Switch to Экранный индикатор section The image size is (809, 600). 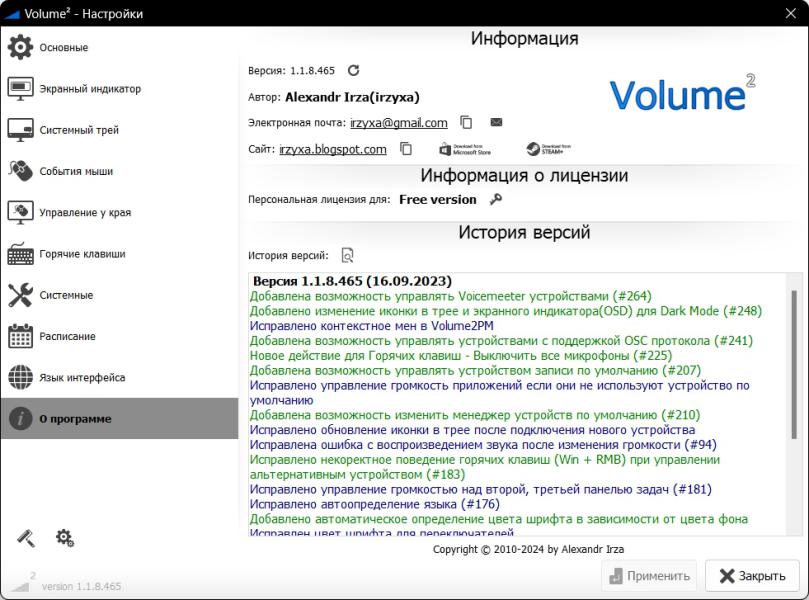point(119,89)
